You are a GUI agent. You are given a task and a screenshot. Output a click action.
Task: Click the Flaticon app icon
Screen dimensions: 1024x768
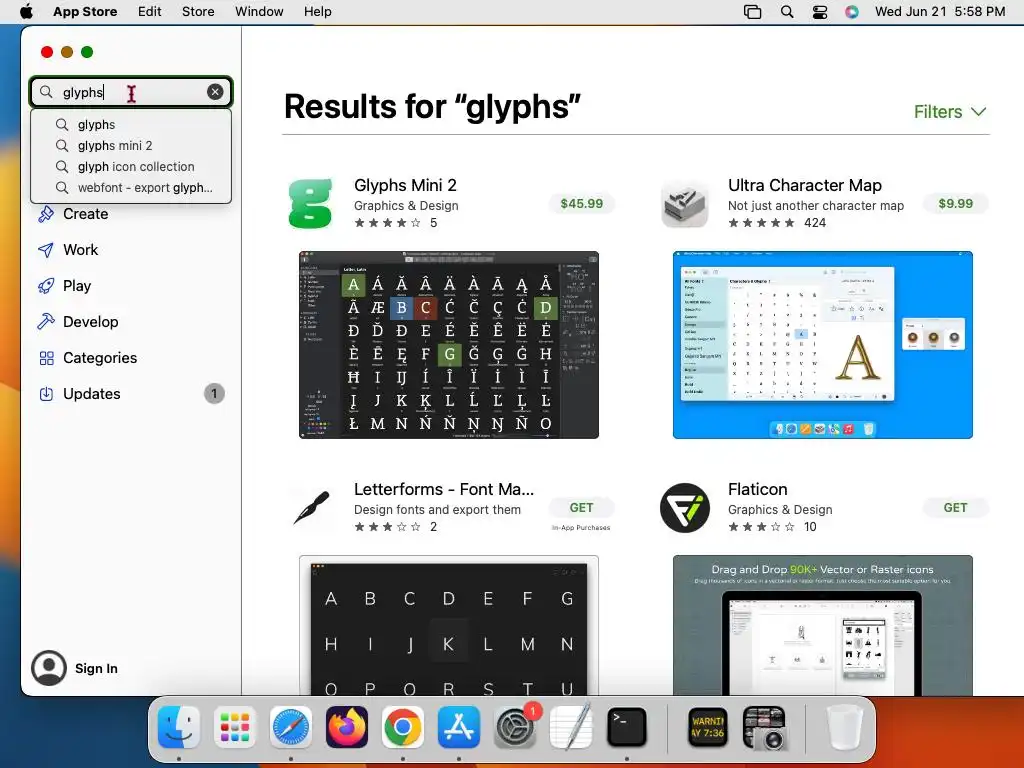tap(684, 508)
